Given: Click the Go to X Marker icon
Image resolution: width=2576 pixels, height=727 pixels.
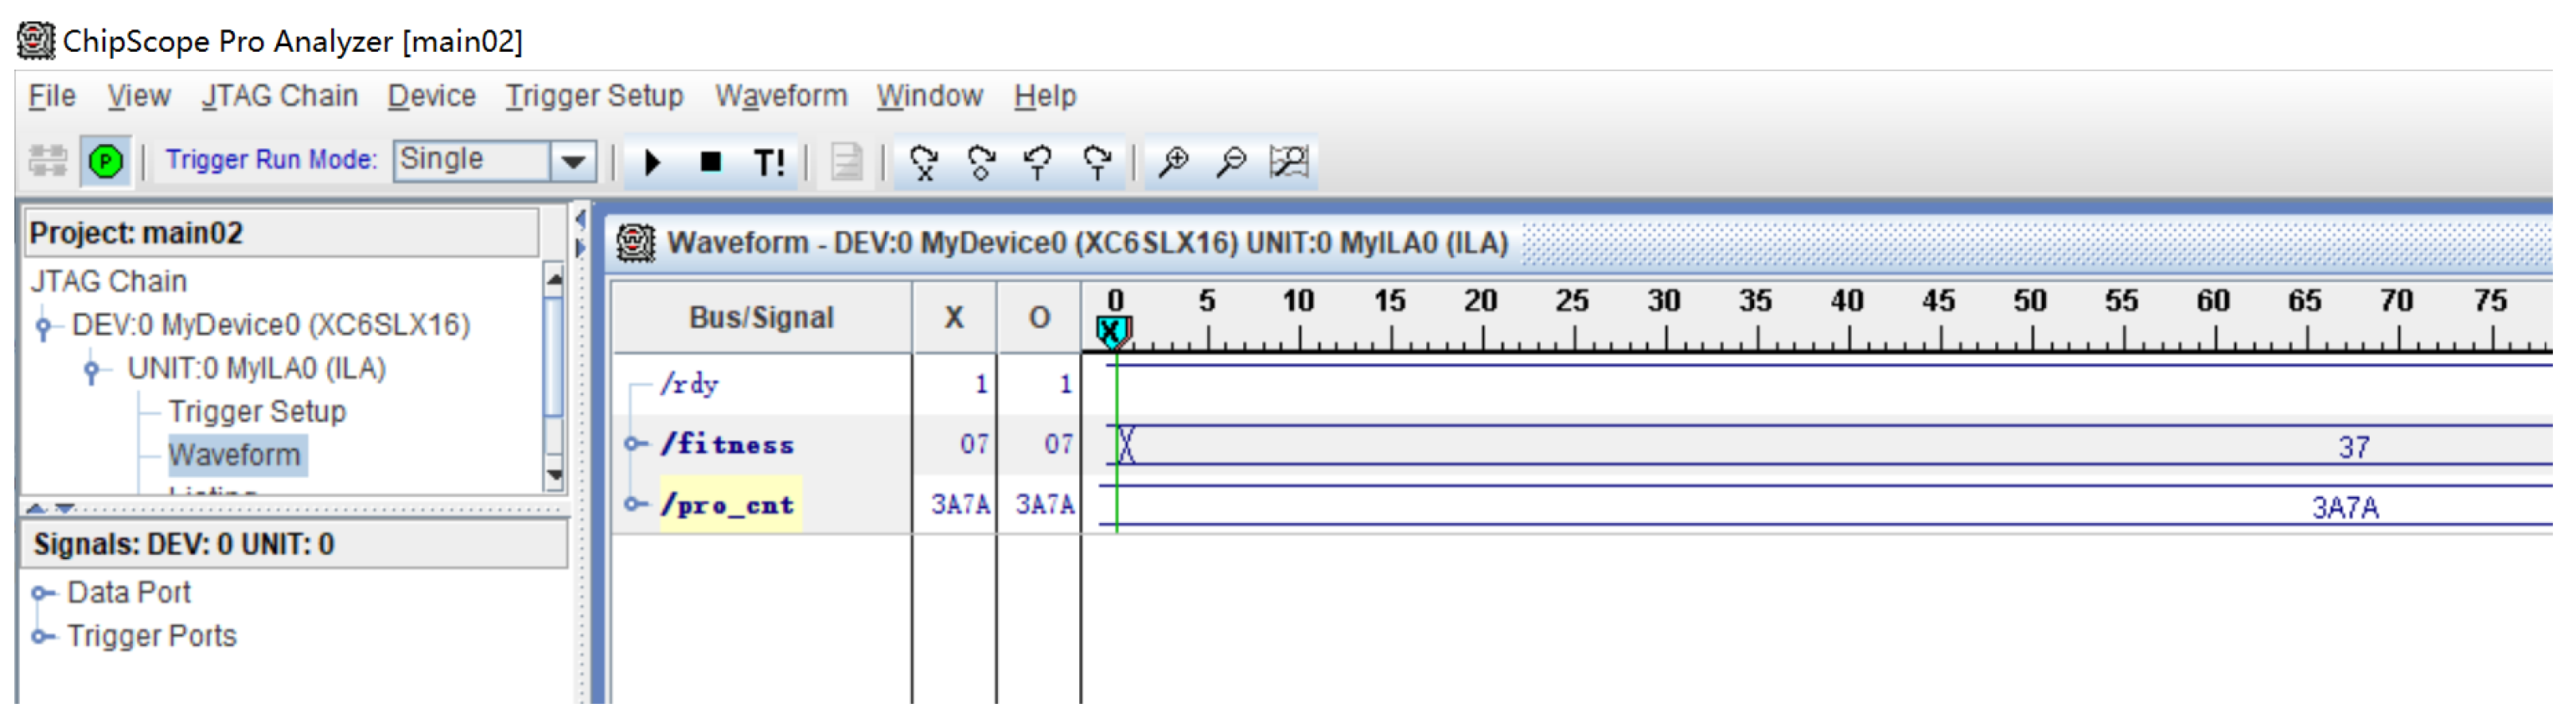Looking at the screenshot, I should pos(924,162).
